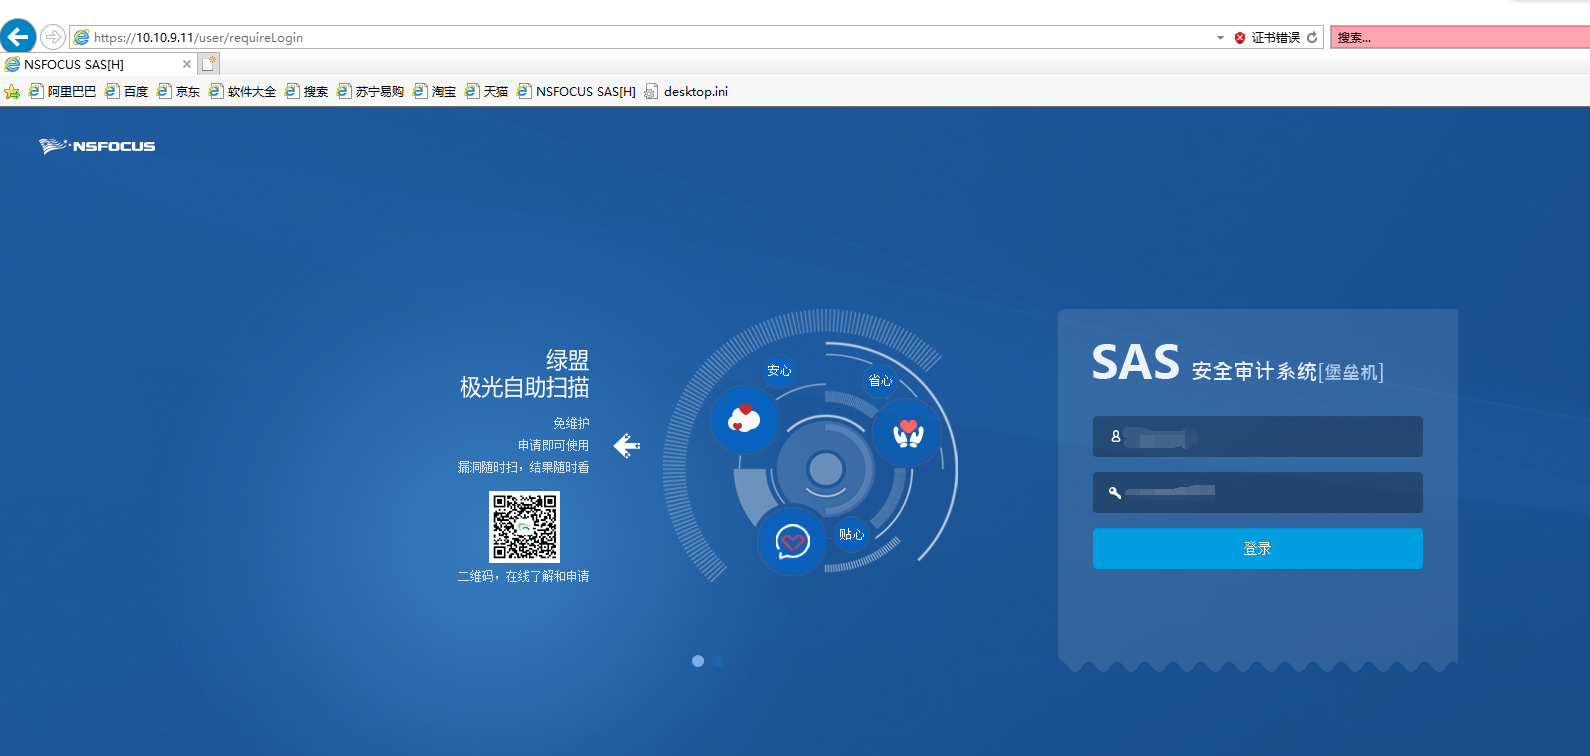This screenshot has height=756, width=1590.
Task: Click the user icon in username field
Action: (x=1116, y=436)
